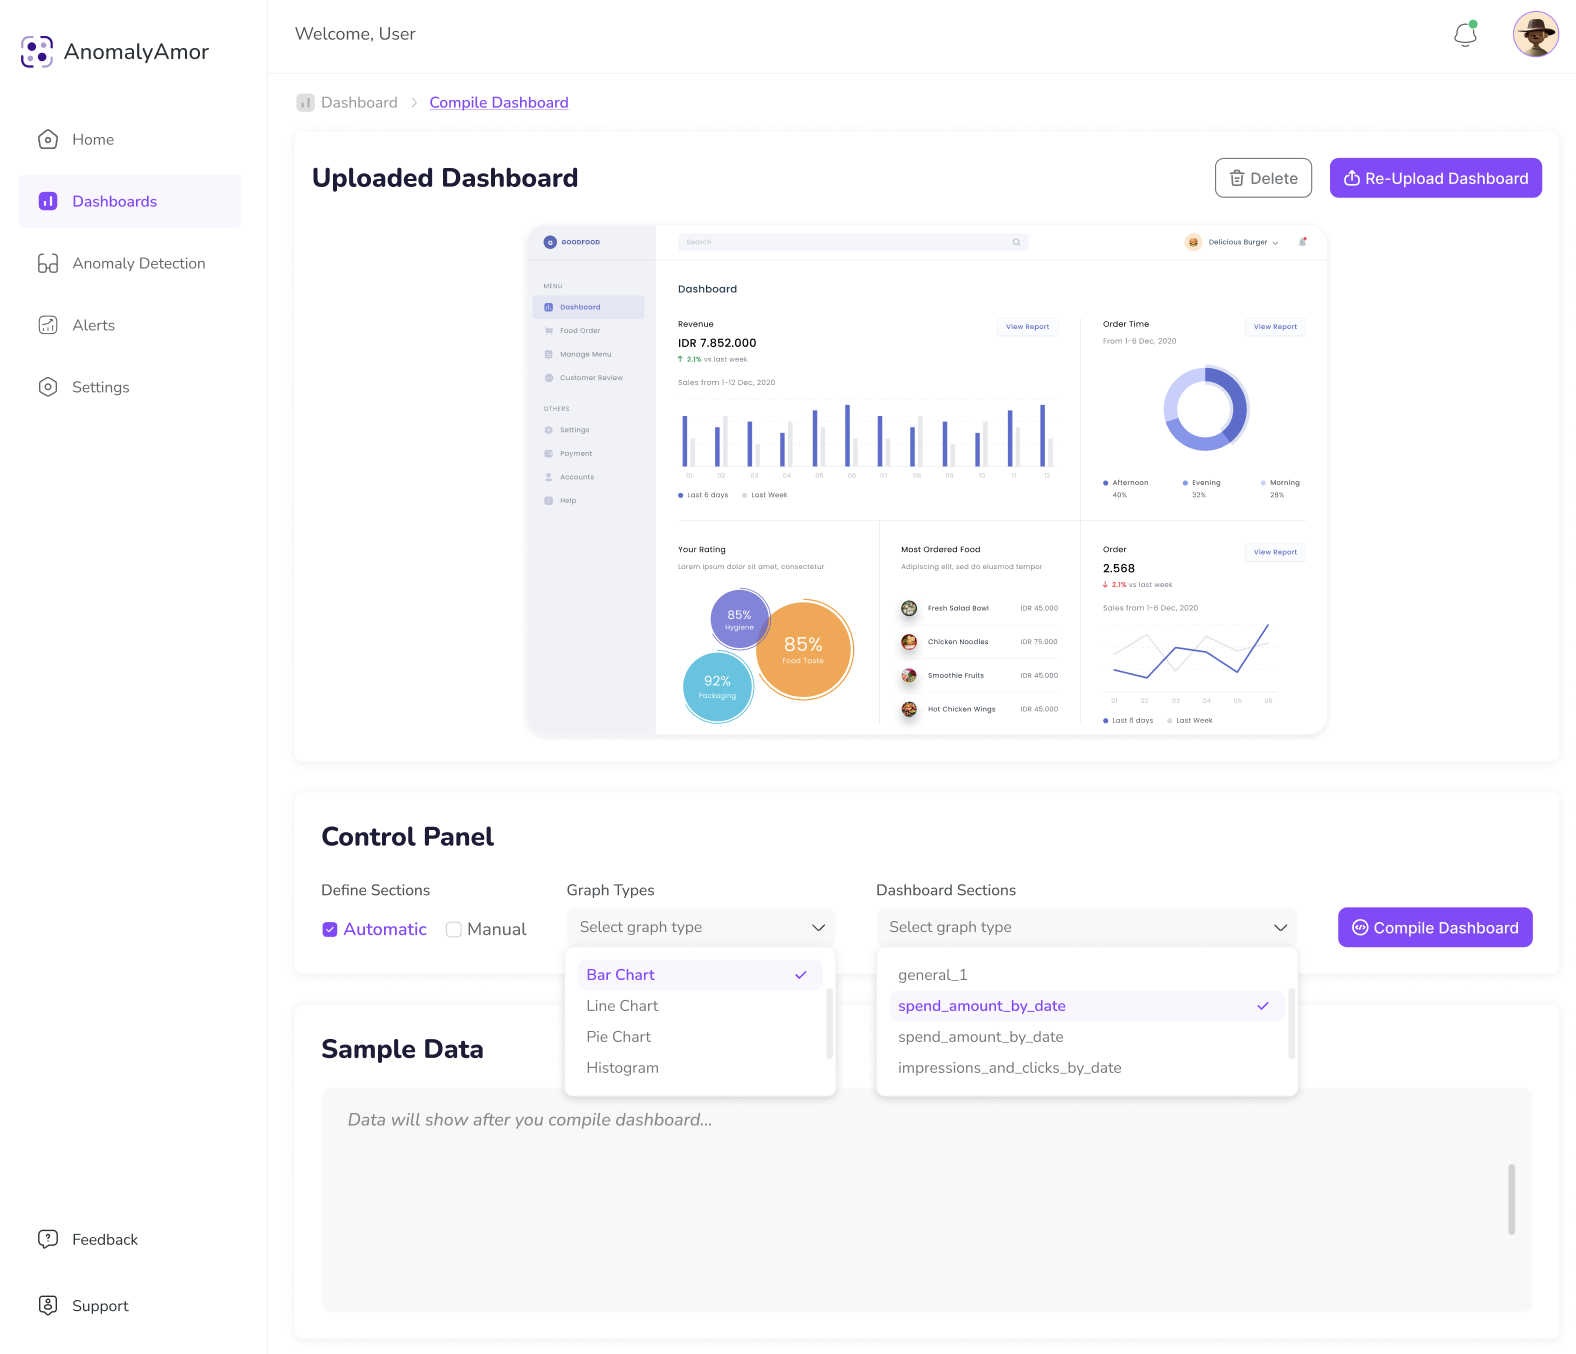Image resolution: width=1576 pixels, height=1354 pixels.
Task: Enable the Manual checkbox
Action: pos(454,930)
